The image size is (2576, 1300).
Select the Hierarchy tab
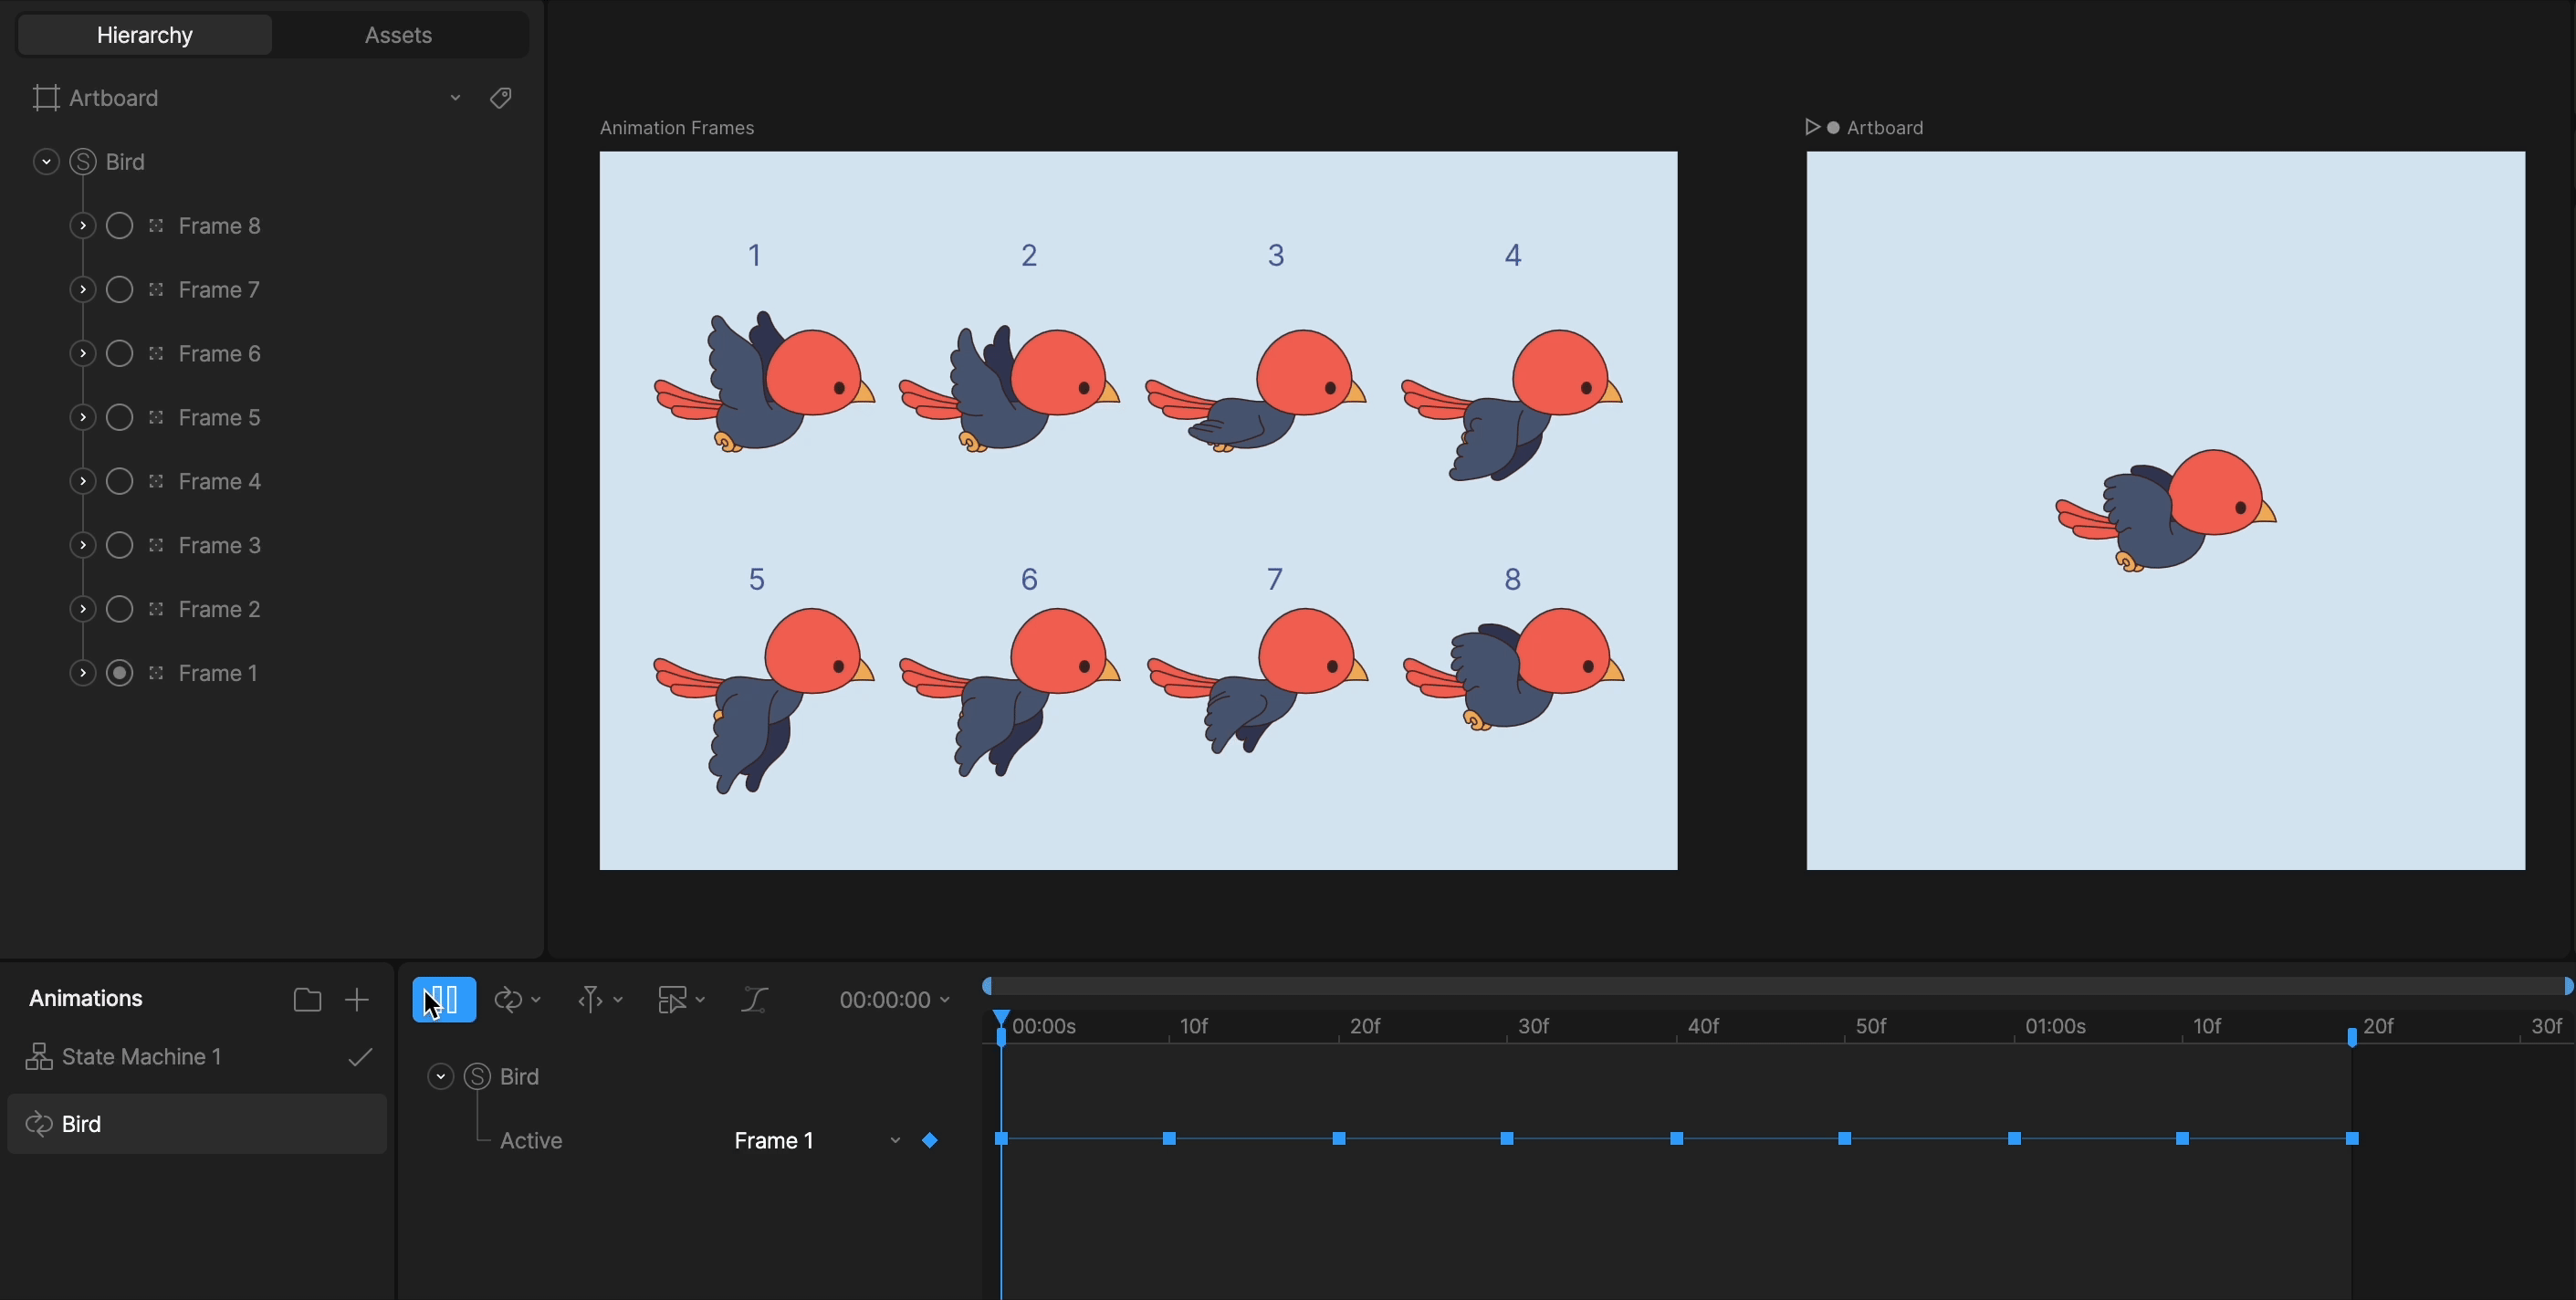click(x=145, y=35)
